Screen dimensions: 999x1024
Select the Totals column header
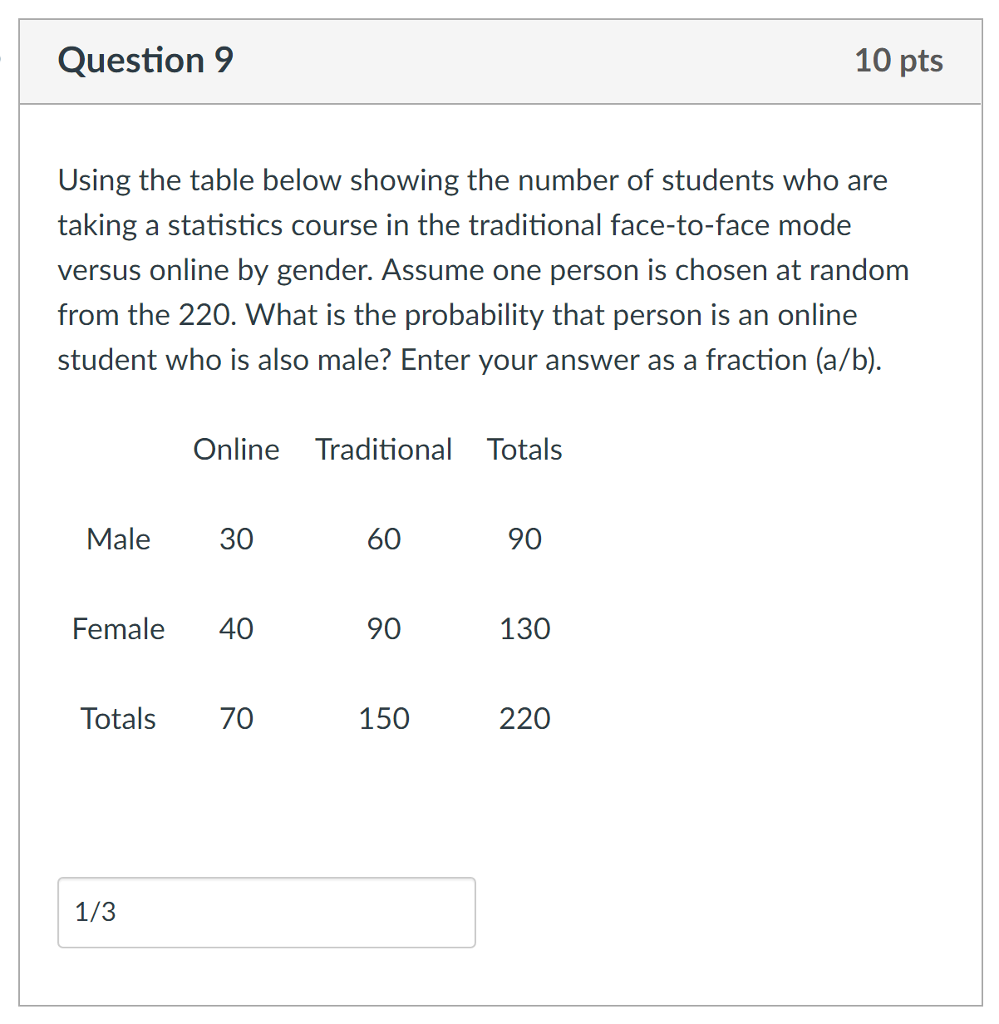tap(524, 449)
